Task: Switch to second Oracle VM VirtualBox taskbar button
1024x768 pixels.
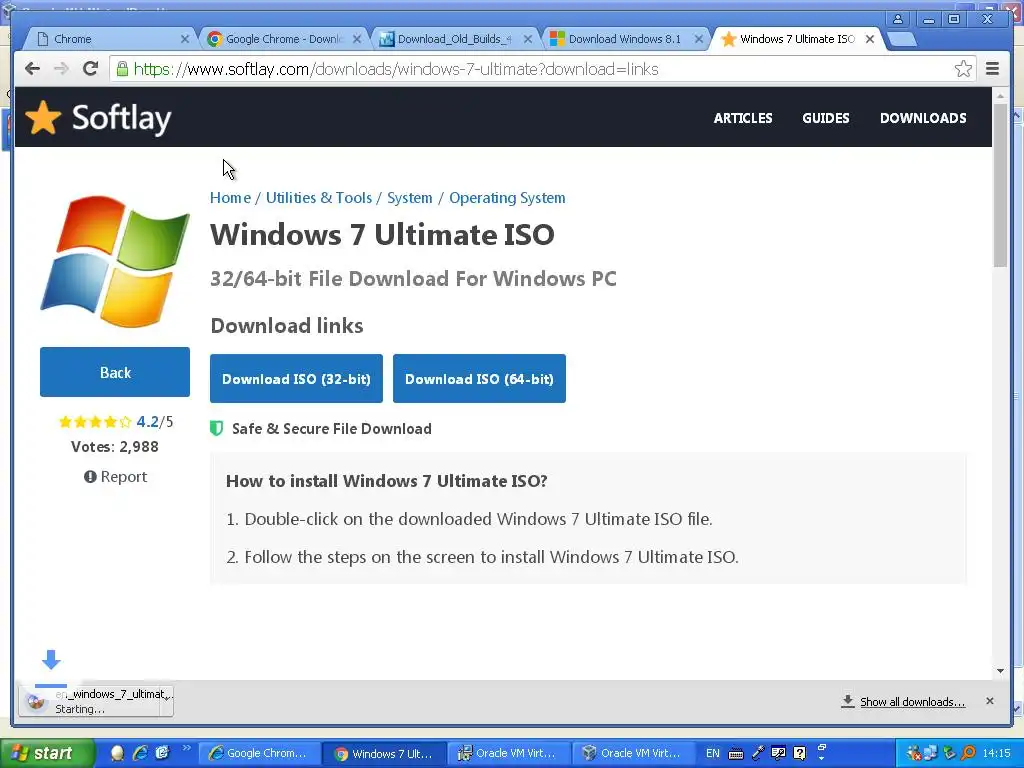Action: [x=633, y=754]
